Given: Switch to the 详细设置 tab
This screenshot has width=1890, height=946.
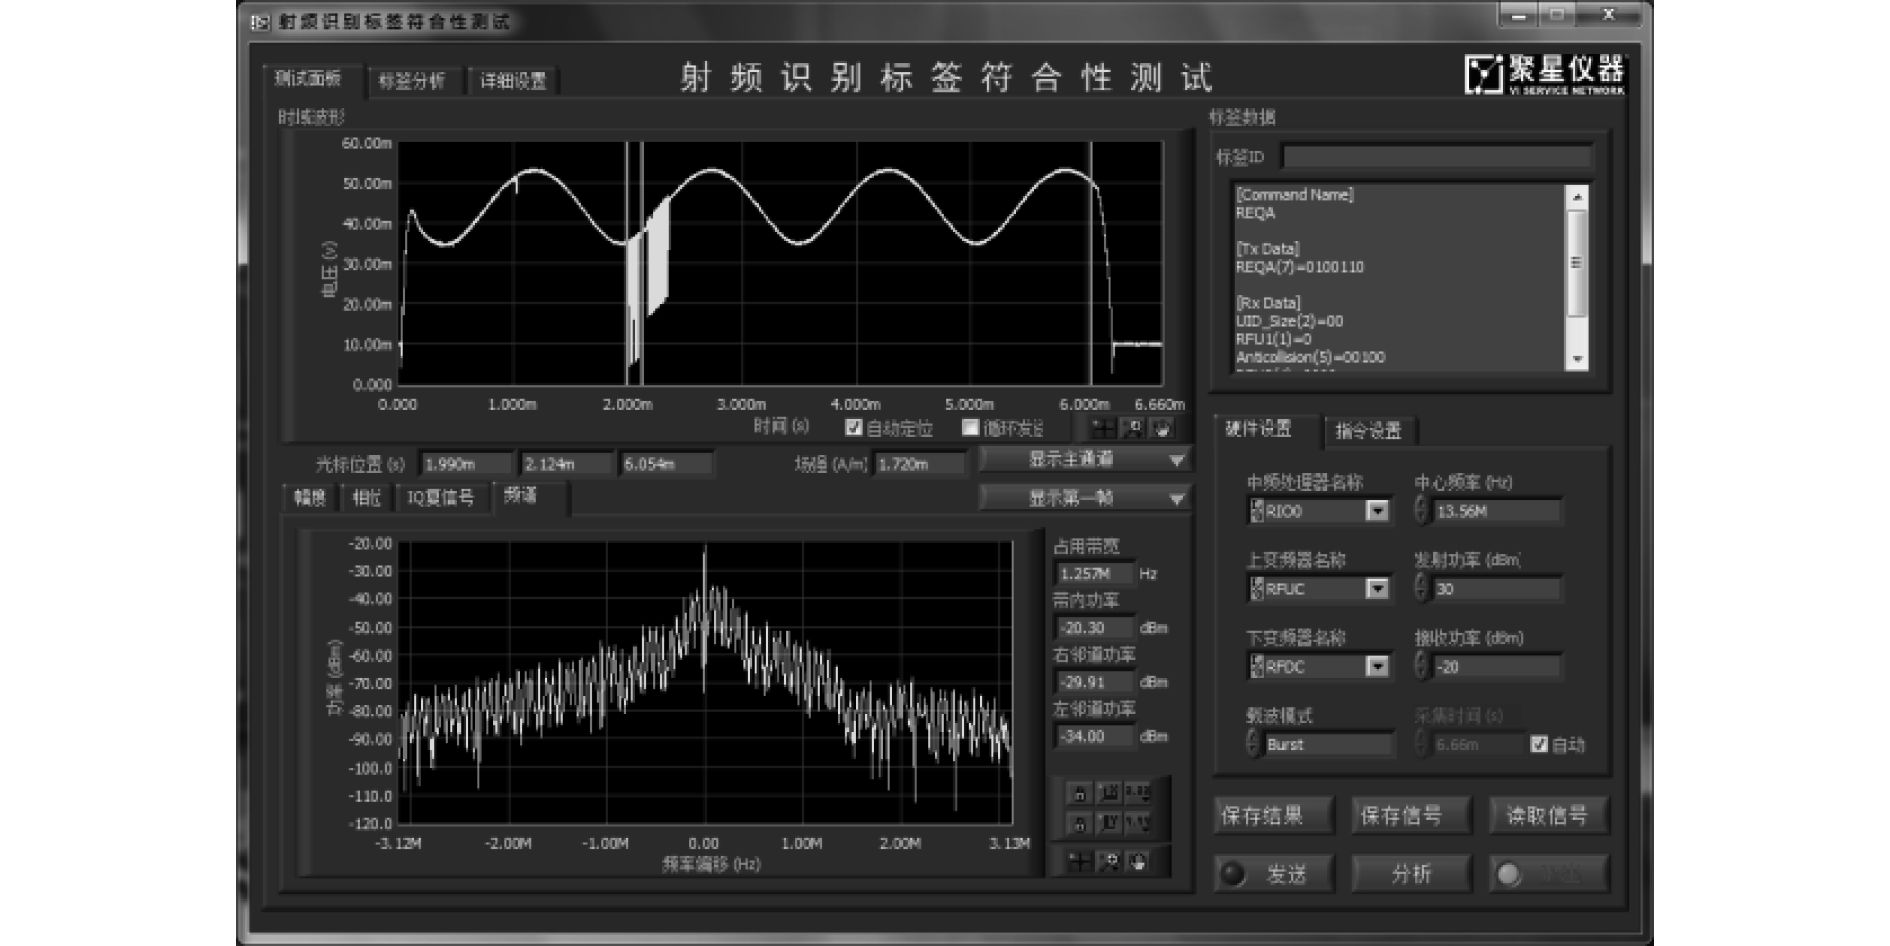Looking at the screenshot, I should (513, 82).
